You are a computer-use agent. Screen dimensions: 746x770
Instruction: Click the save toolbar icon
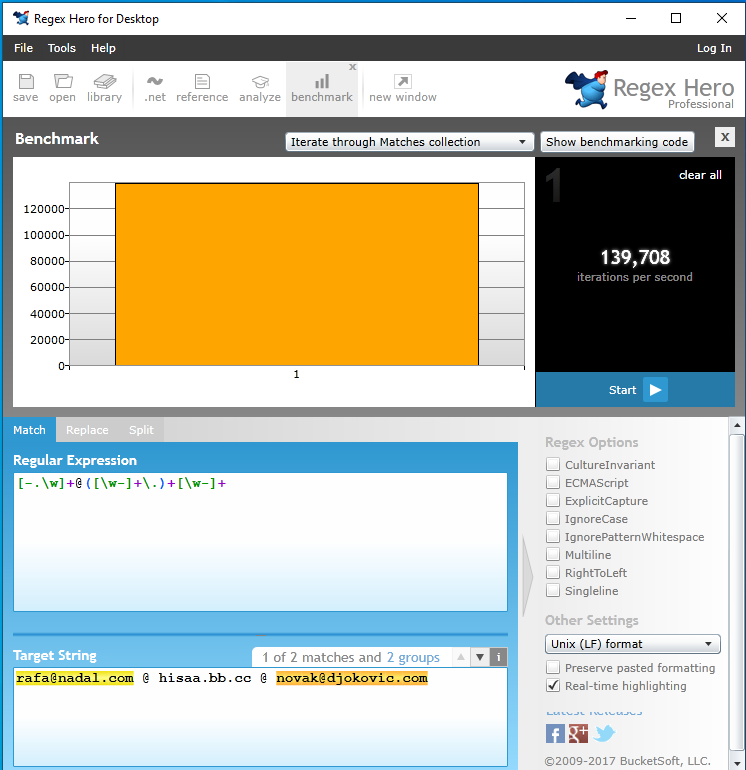[26, 88]
